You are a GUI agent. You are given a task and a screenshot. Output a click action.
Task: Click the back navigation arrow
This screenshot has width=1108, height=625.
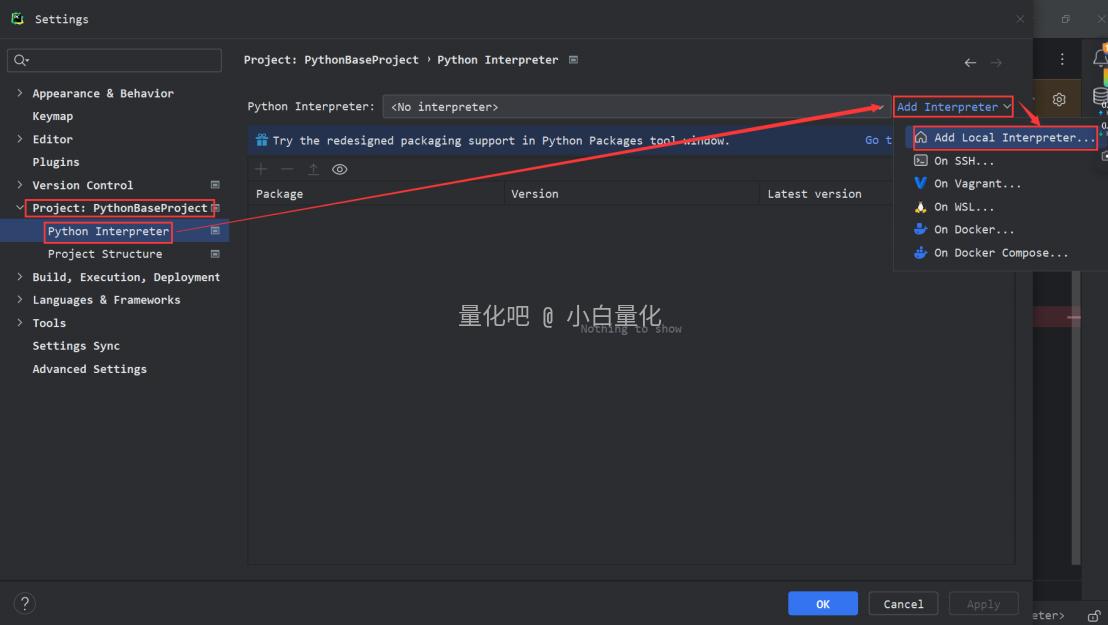(x=970, y=63)
